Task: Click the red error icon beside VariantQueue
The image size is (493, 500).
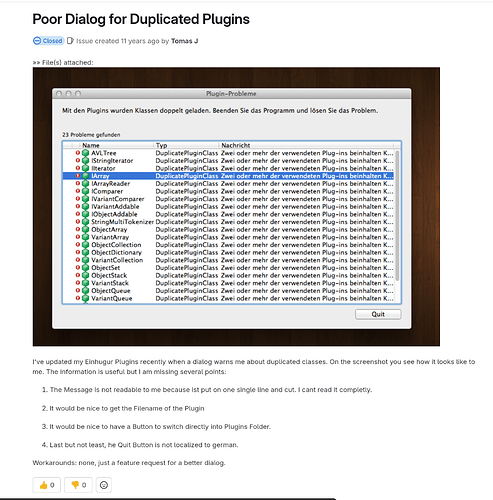Action: click(x=78, y=298)
